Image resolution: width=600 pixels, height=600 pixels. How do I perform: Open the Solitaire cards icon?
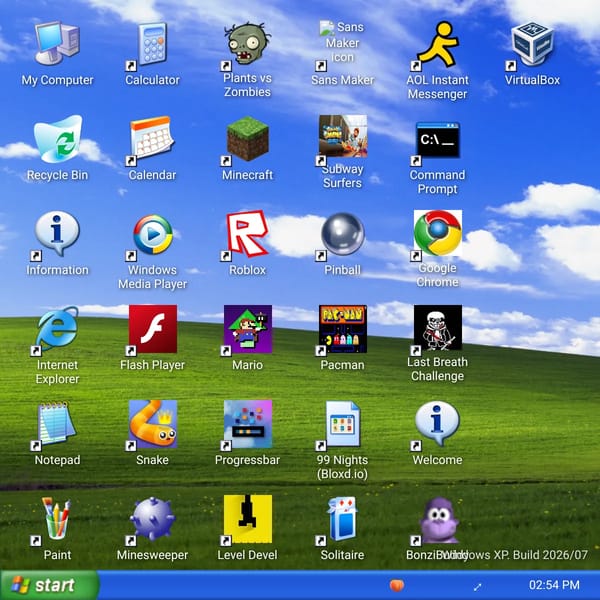342,519
